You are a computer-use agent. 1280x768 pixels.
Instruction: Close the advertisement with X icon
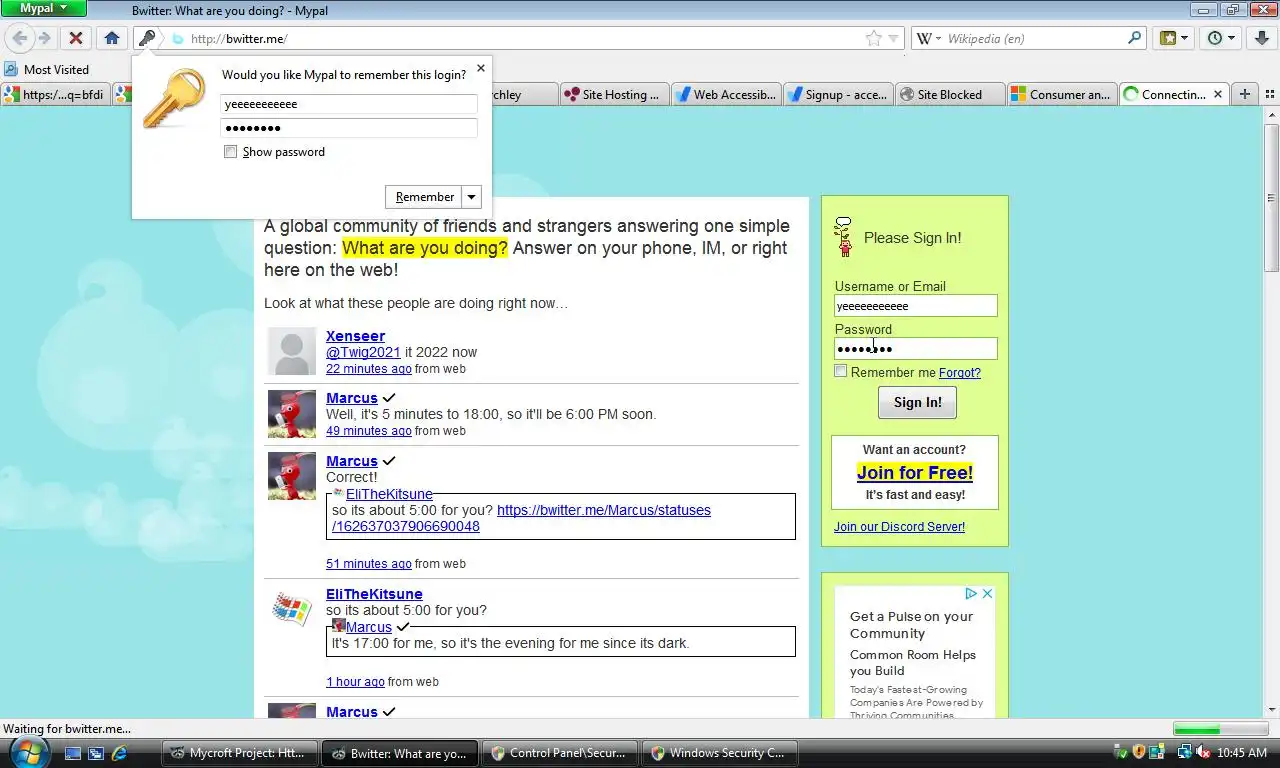[x=987, y=593]
